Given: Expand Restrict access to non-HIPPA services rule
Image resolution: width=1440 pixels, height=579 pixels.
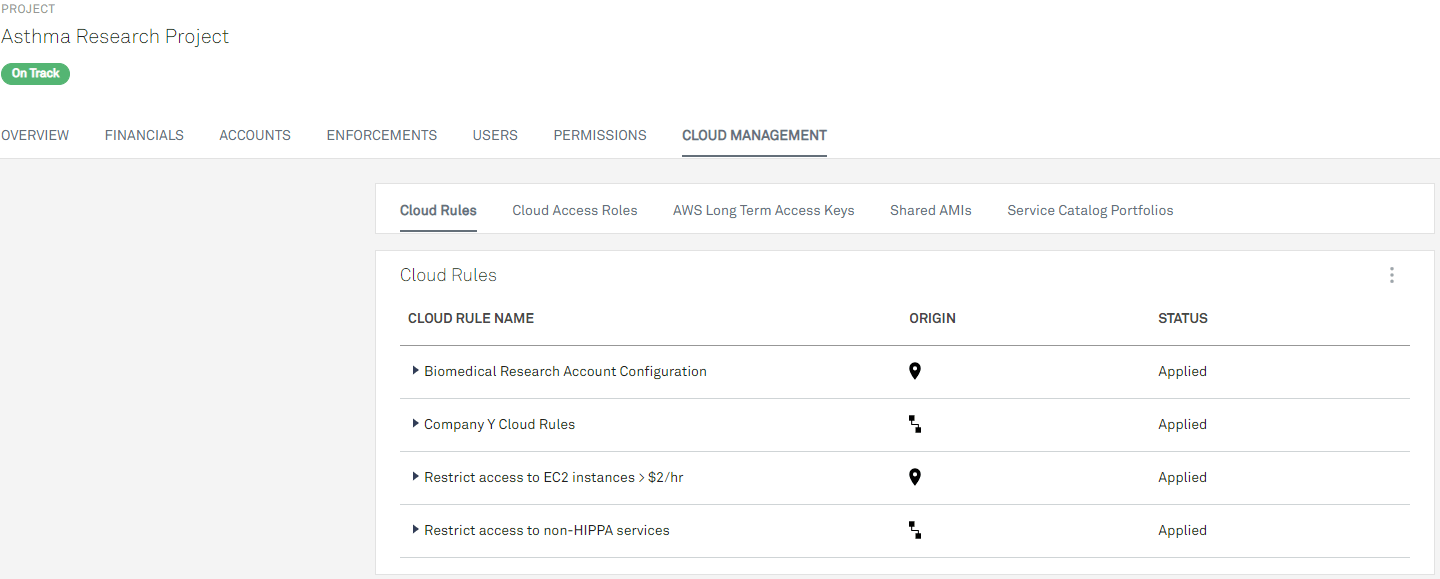Looking at the screenshot, I should (415, 530).
